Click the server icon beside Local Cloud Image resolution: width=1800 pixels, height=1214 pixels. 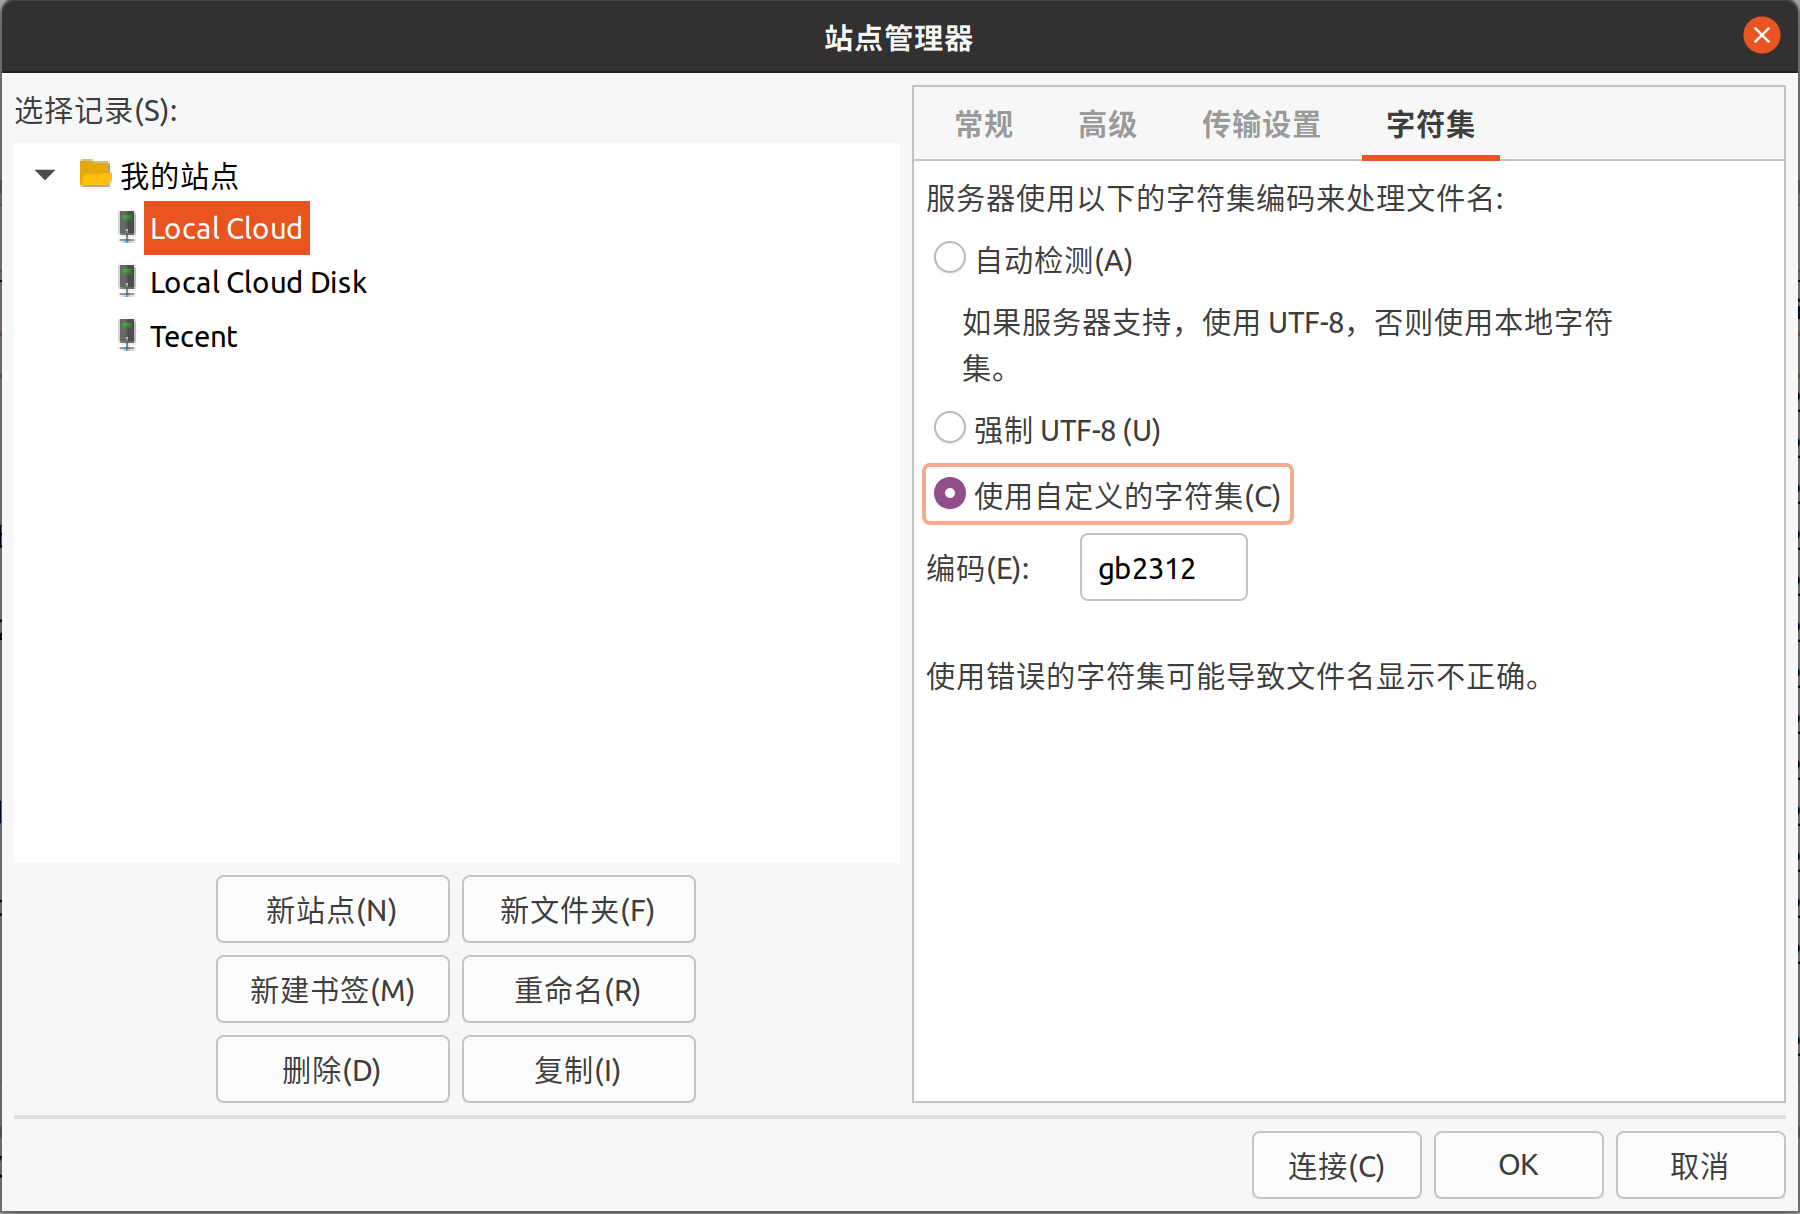click(127, 227)
